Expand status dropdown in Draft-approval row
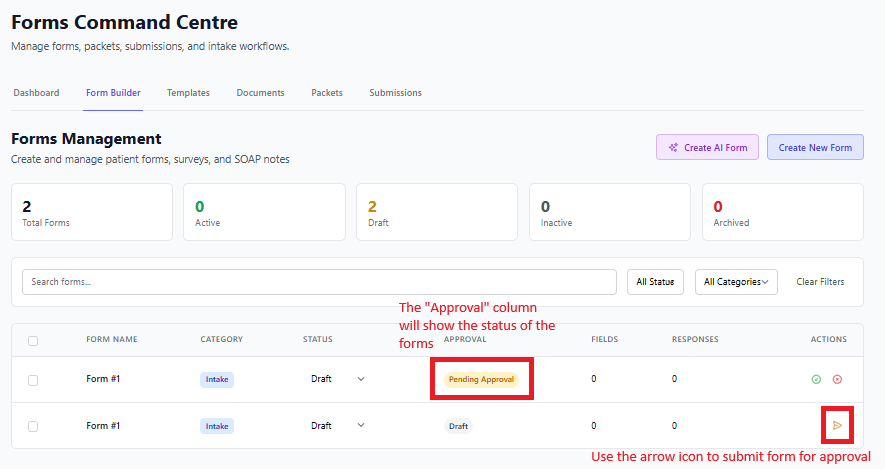The width and height of the screenshot is (885, 469). [361, 425]
